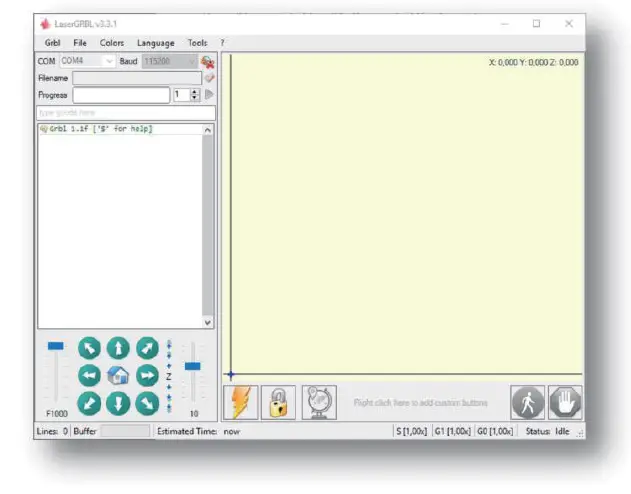Viewport: 631px width, 494px height.
Task: Jog diagonally up-left with arrow button
Action: pyautogui.click(x=89, y=348)
